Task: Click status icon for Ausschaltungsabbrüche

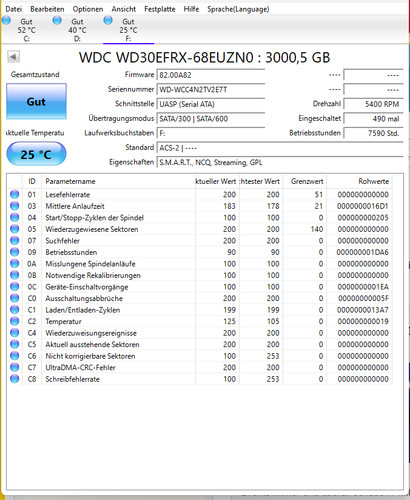Action: [x=14, y=298]
